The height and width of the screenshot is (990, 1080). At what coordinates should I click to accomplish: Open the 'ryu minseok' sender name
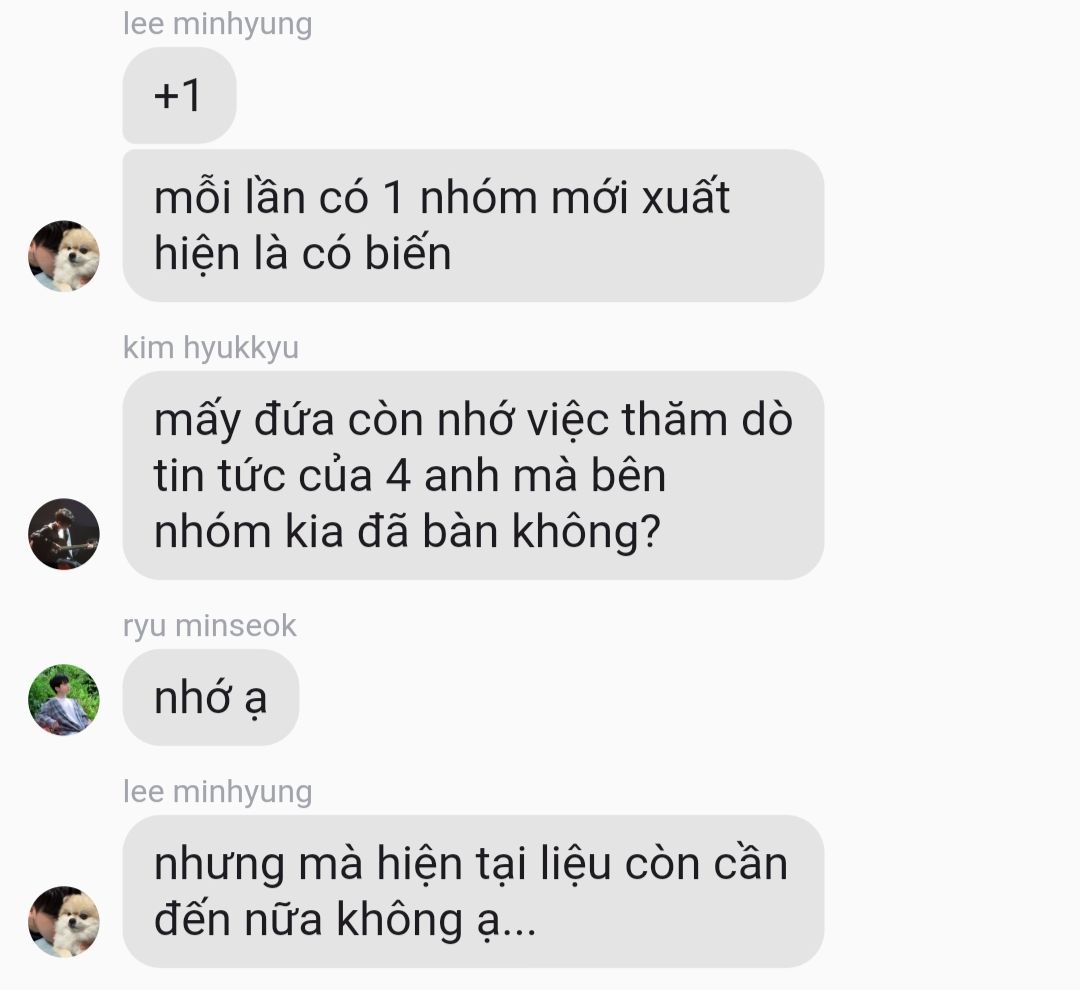pyautogui.click(x=209, y=626)
